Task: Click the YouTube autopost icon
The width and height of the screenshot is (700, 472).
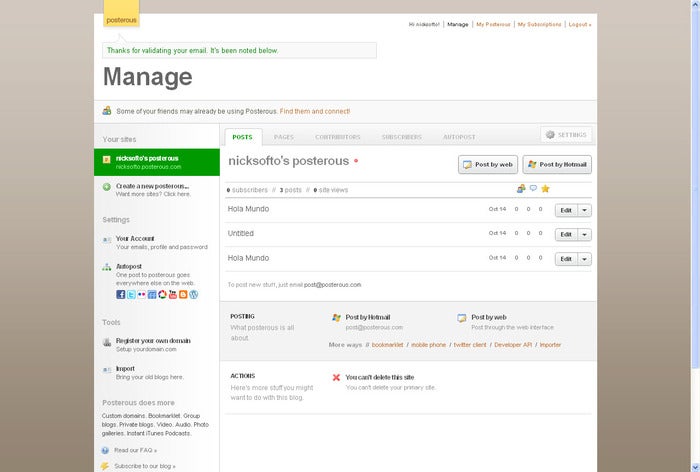Action: [x=173, y=294]
